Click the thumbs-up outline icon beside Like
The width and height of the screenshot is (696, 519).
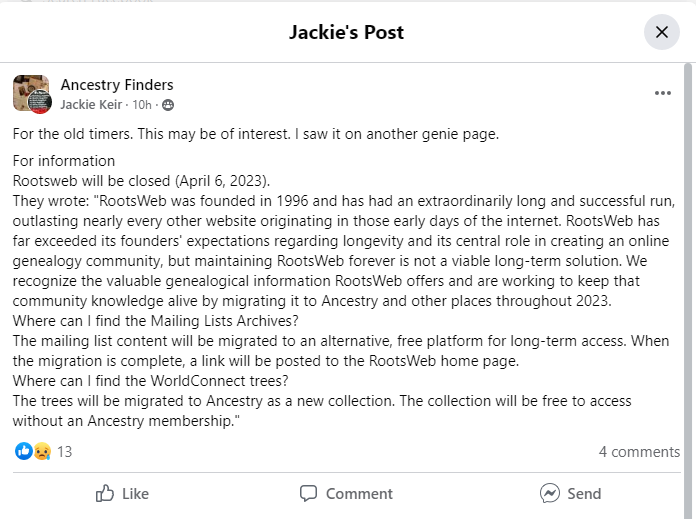point(105,493)
